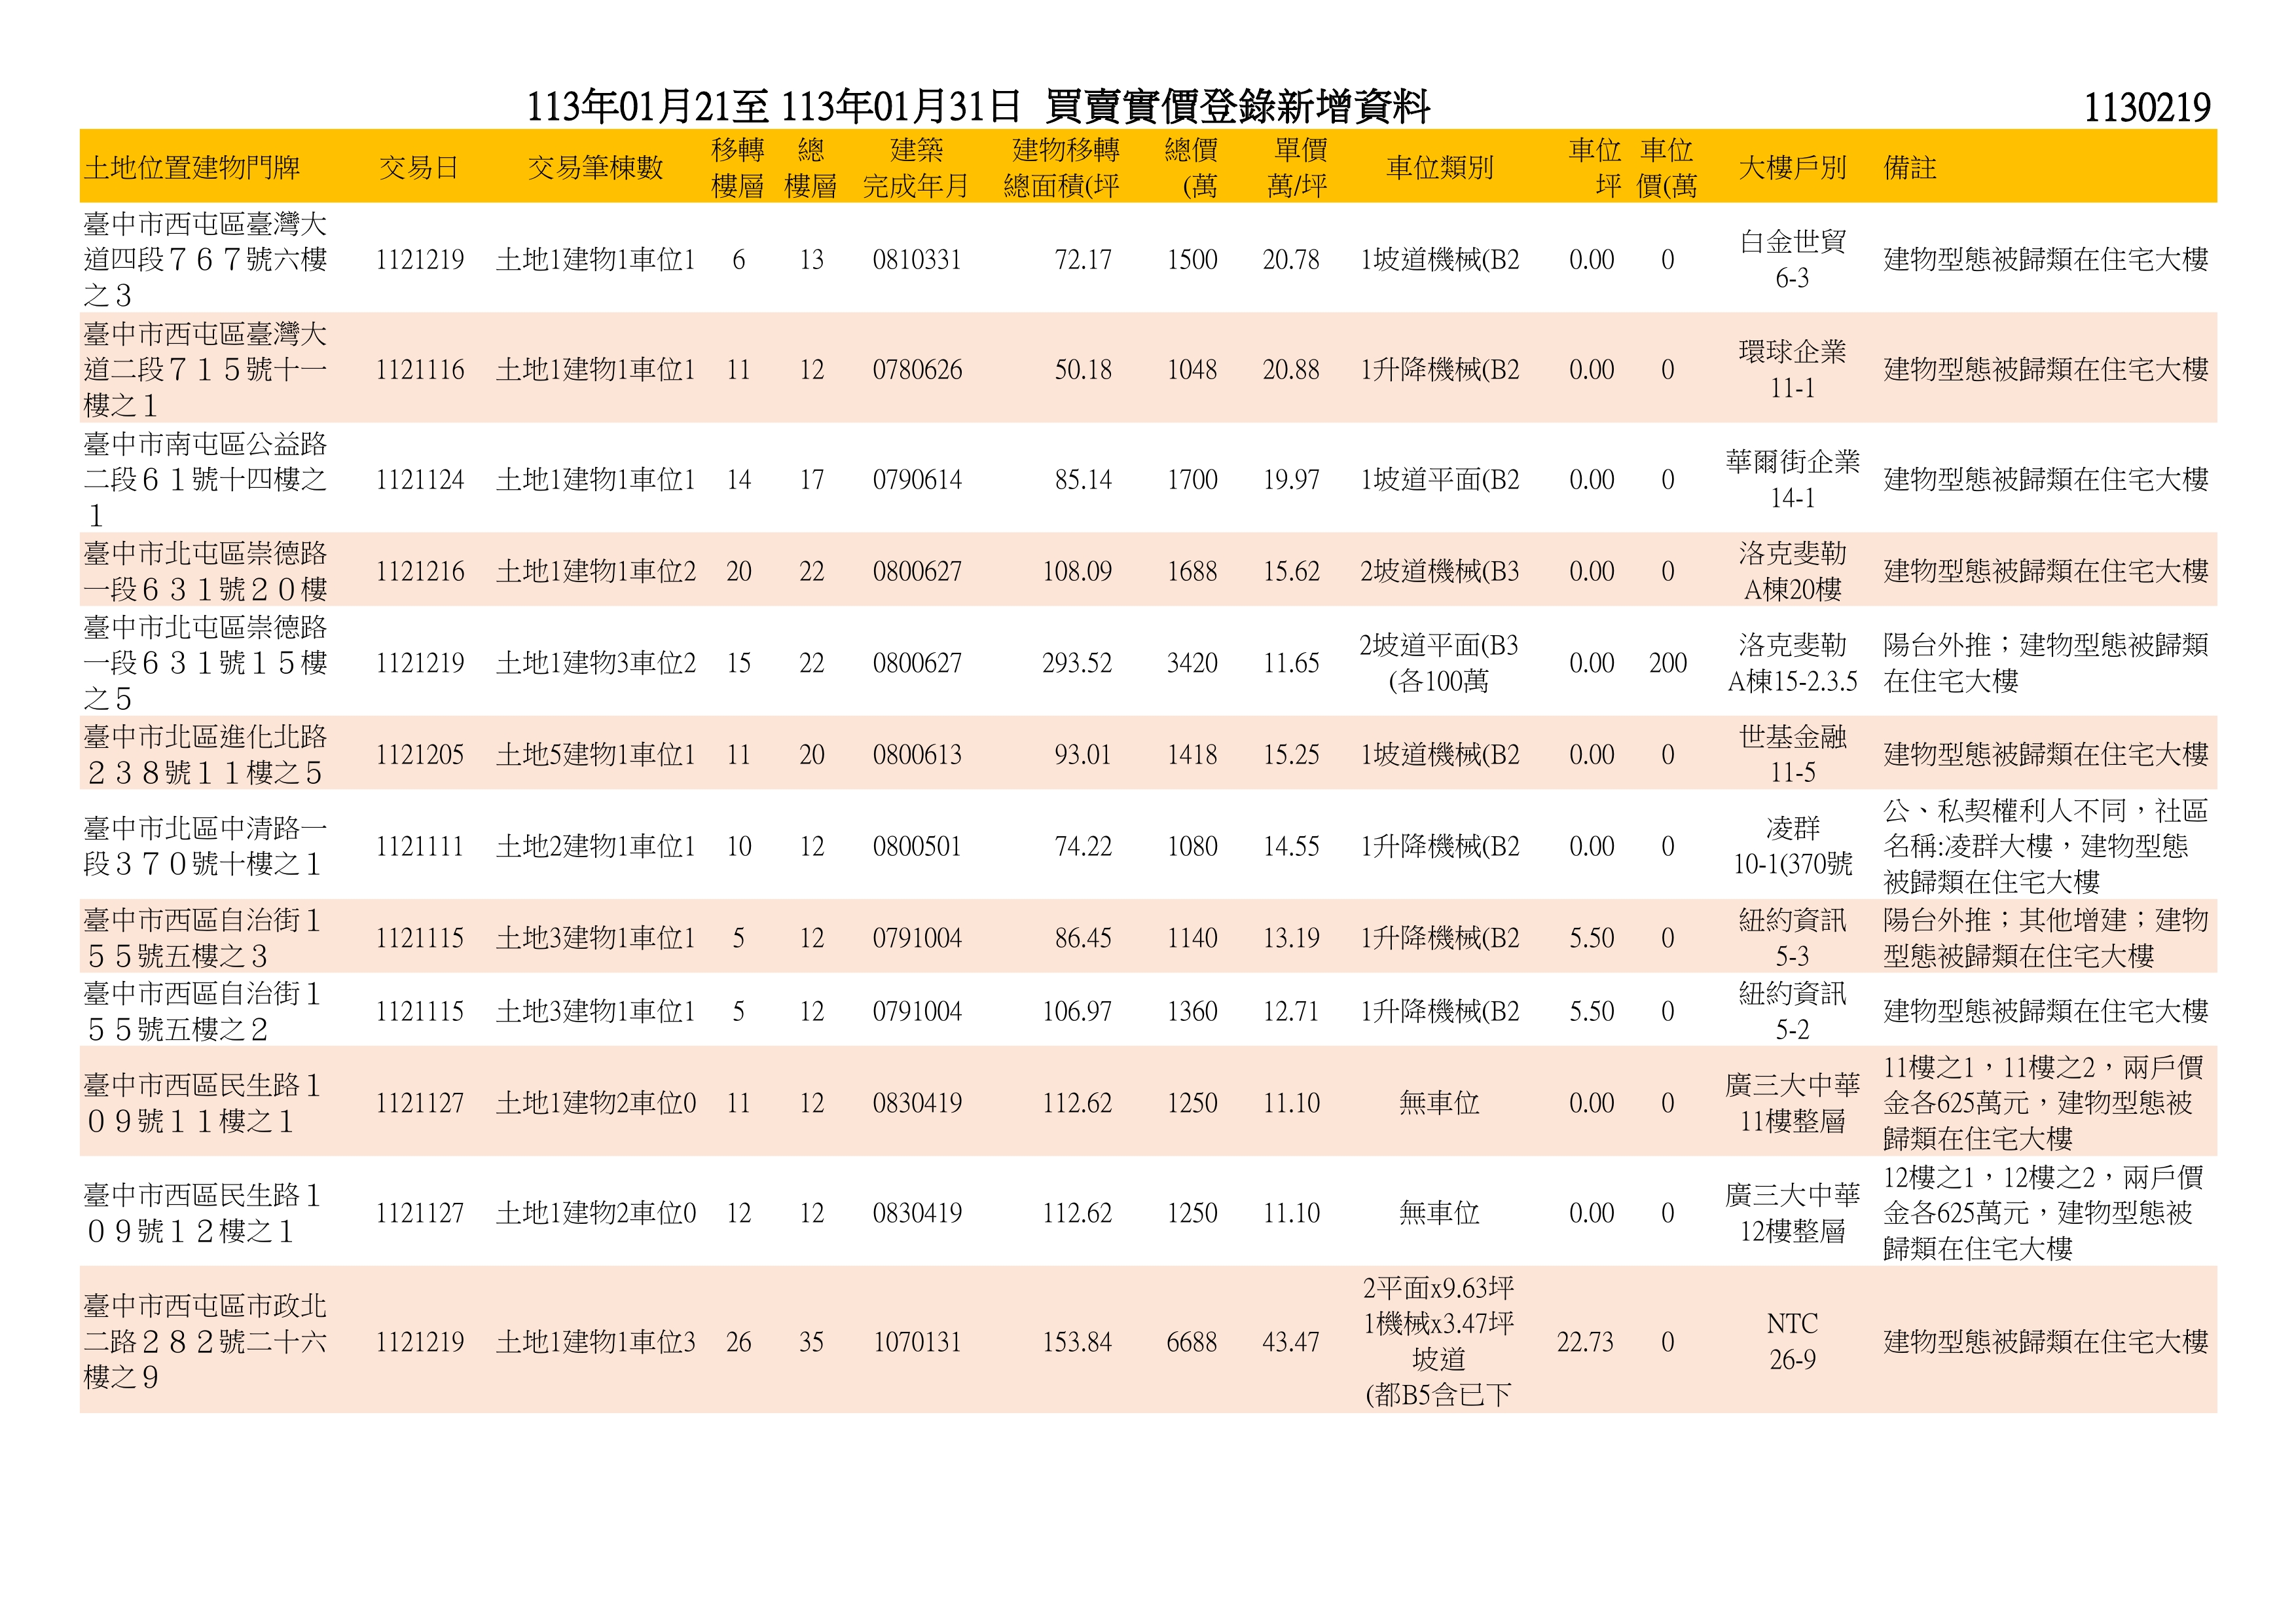Click area value 293.52
Viewport: 2296px width, 1624px height.
[x=1077, y=663]
